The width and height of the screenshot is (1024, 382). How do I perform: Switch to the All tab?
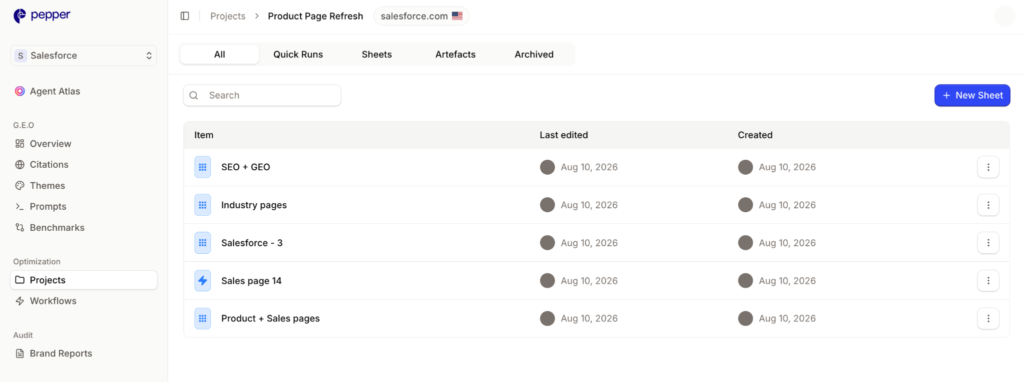(219, 54)
